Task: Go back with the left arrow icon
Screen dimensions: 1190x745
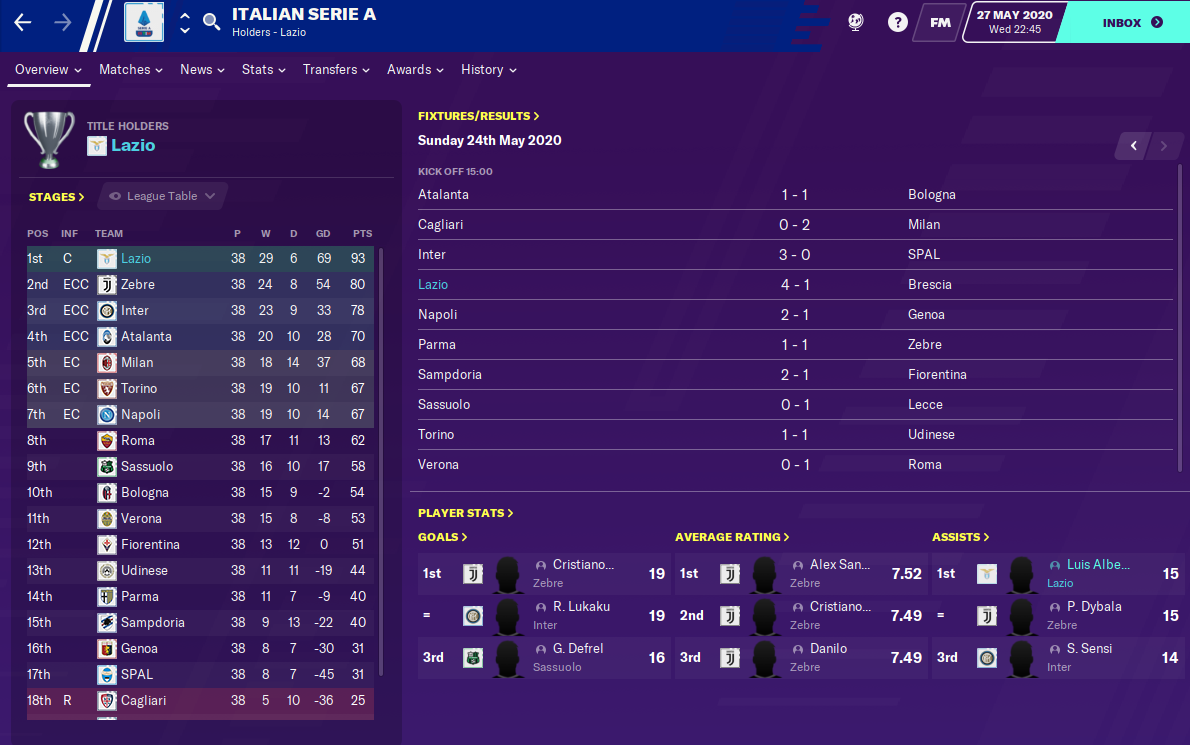Action: [23, 23]
